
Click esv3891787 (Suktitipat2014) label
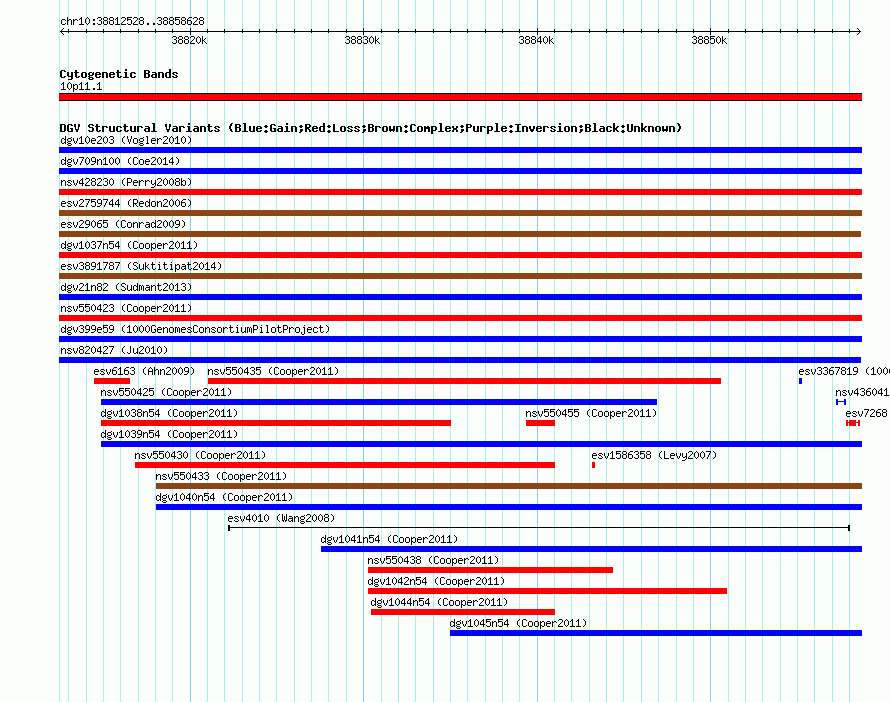[x=141, y=266]
